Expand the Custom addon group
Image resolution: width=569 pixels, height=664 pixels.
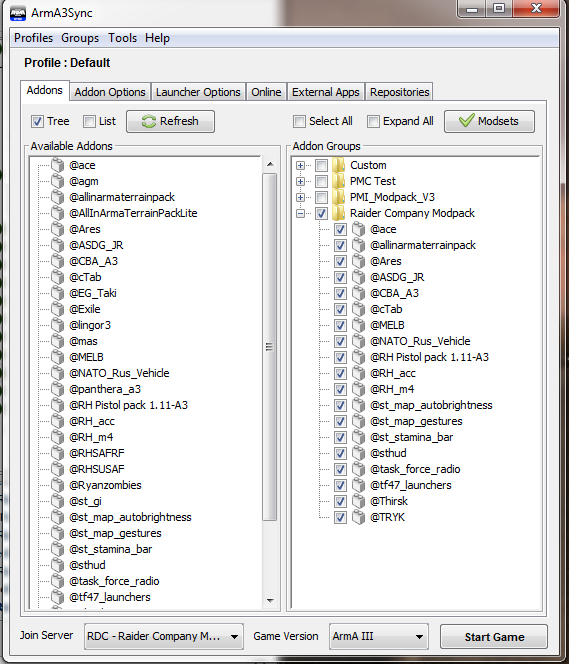[x=301, y=165]
